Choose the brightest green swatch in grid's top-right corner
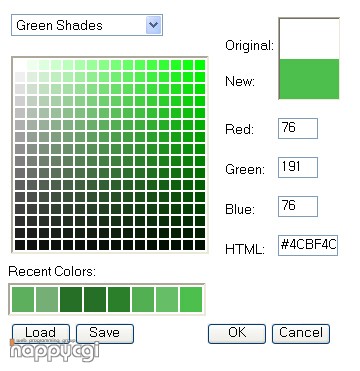The height and width of the screenshot is (371, 360). coord(200,65)
